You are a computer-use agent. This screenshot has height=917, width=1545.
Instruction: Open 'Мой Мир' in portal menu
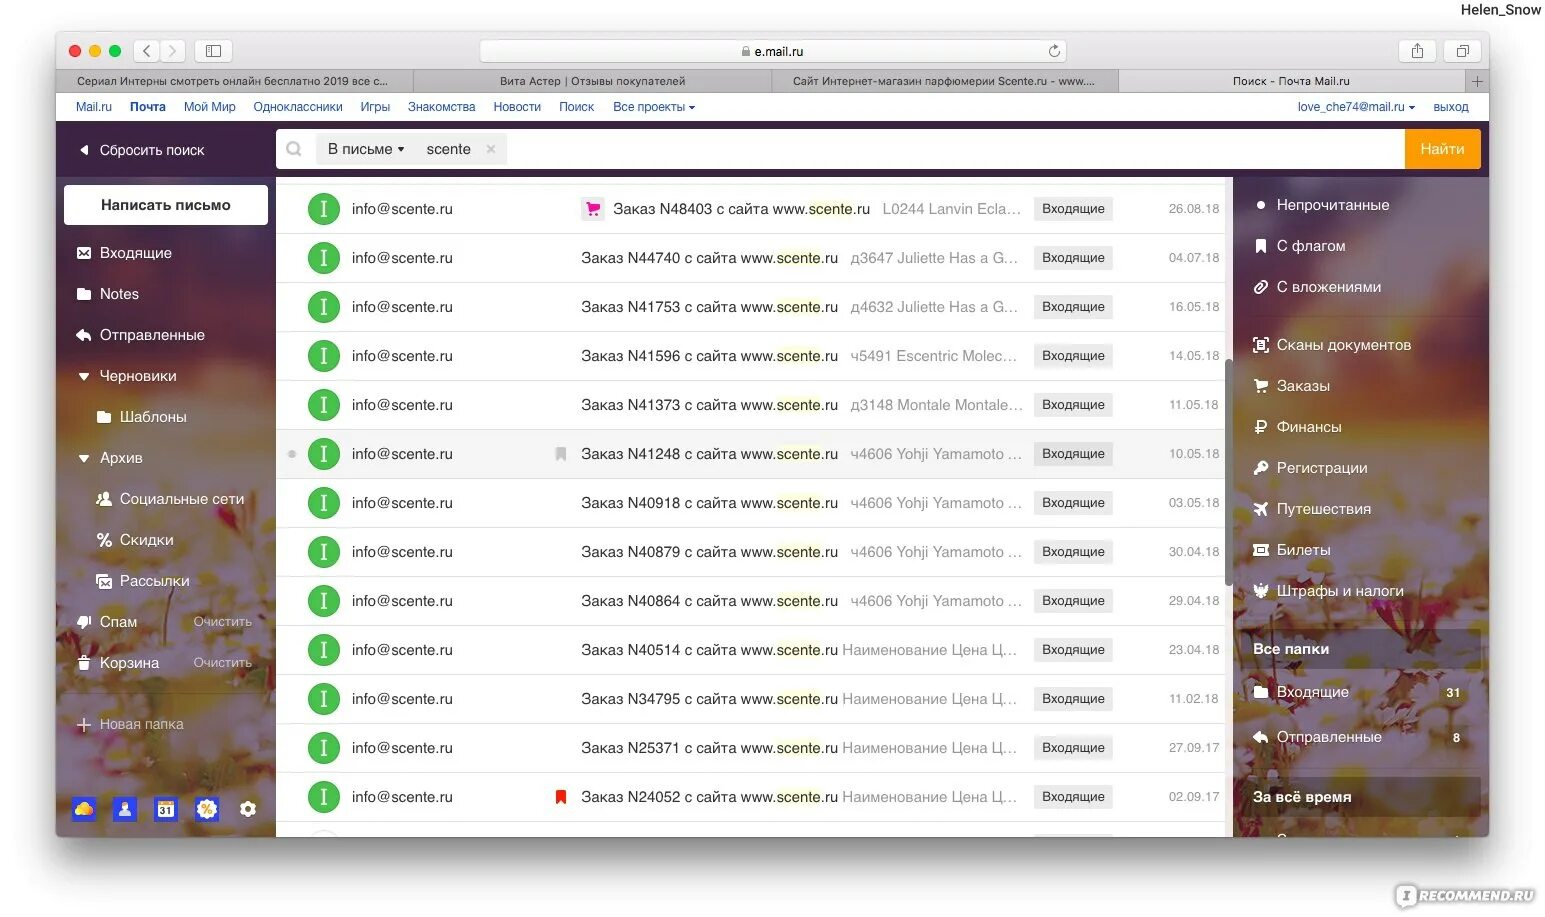coord(210,107)
